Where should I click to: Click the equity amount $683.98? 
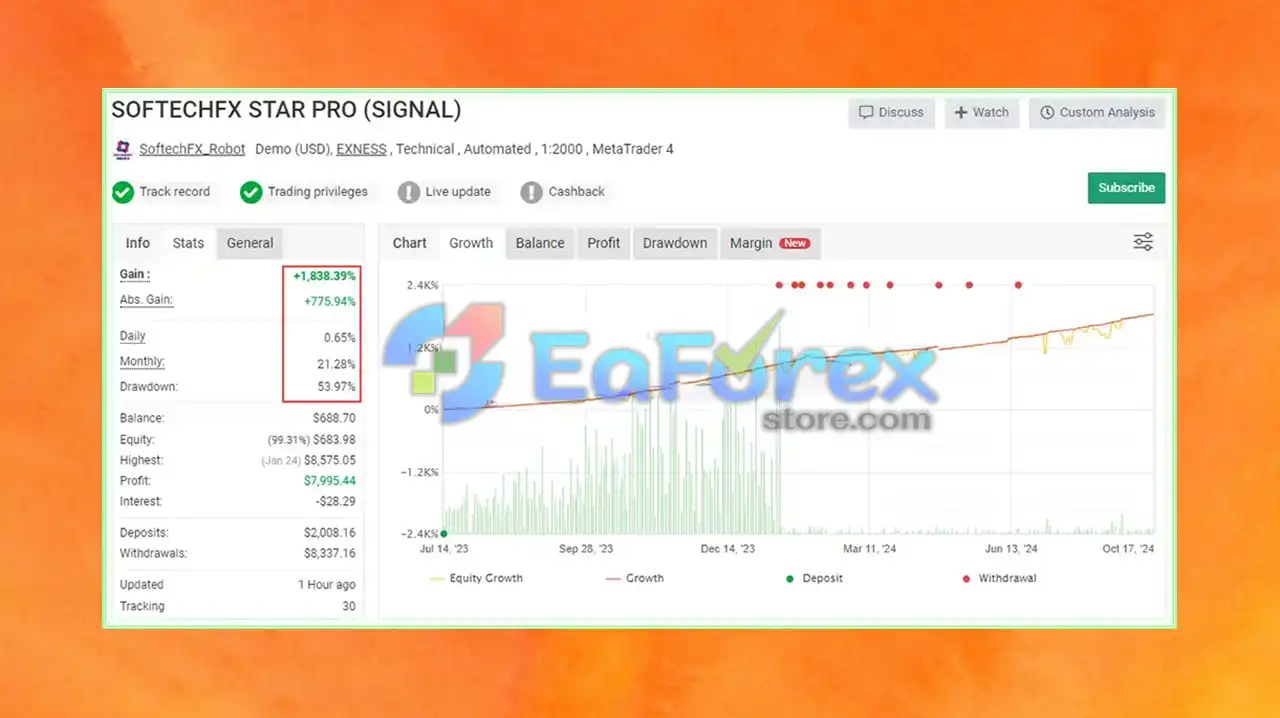click(x=334, y=440)
